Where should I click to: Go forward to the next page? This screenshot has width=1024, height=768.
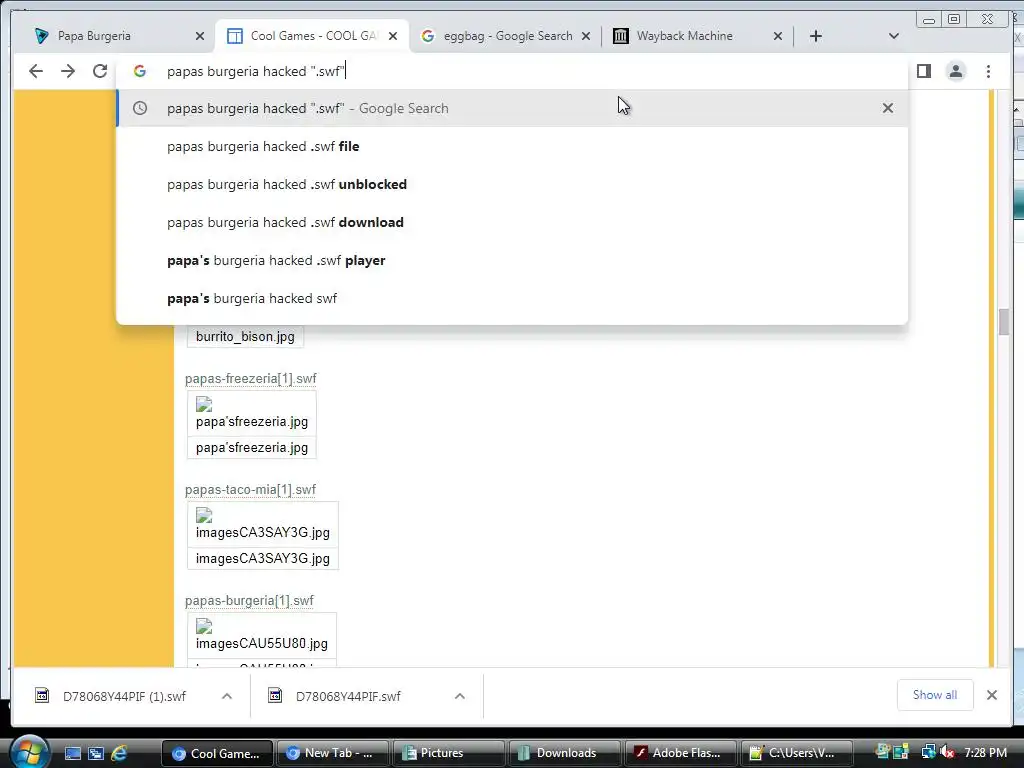[68, 71]
